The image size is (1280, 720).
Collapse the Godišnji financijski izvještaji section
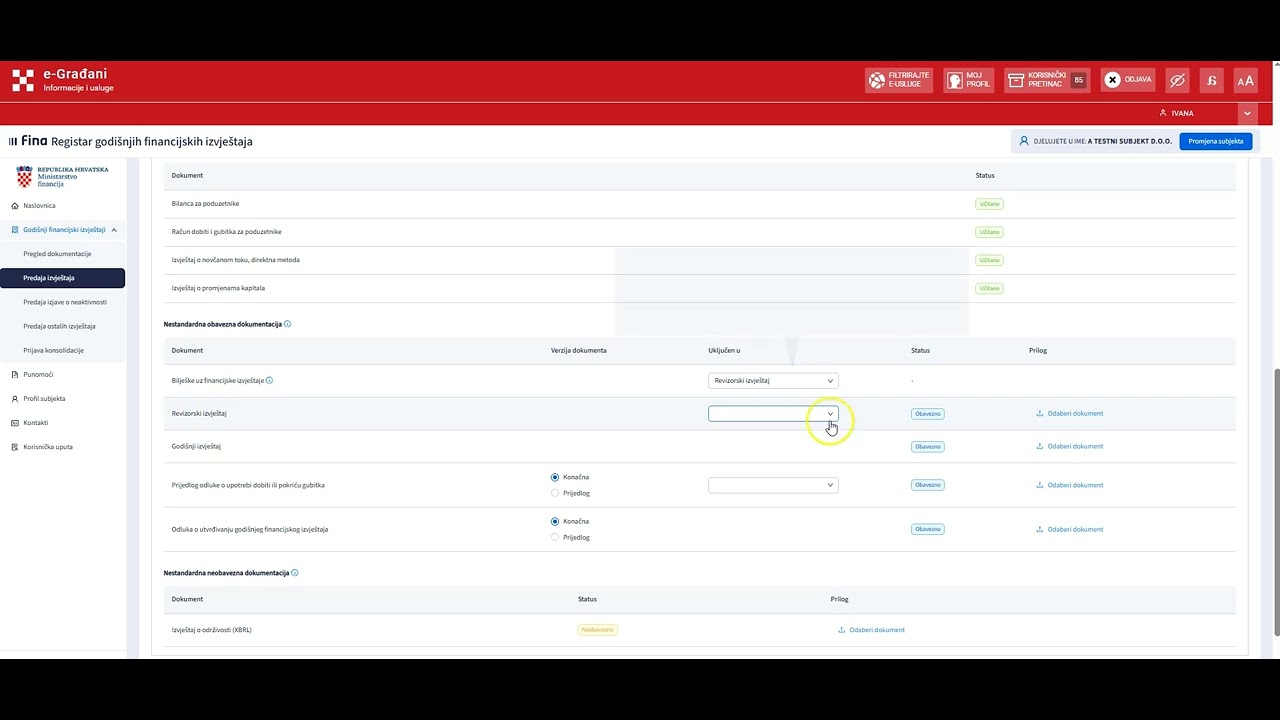[x=114, y=230]
